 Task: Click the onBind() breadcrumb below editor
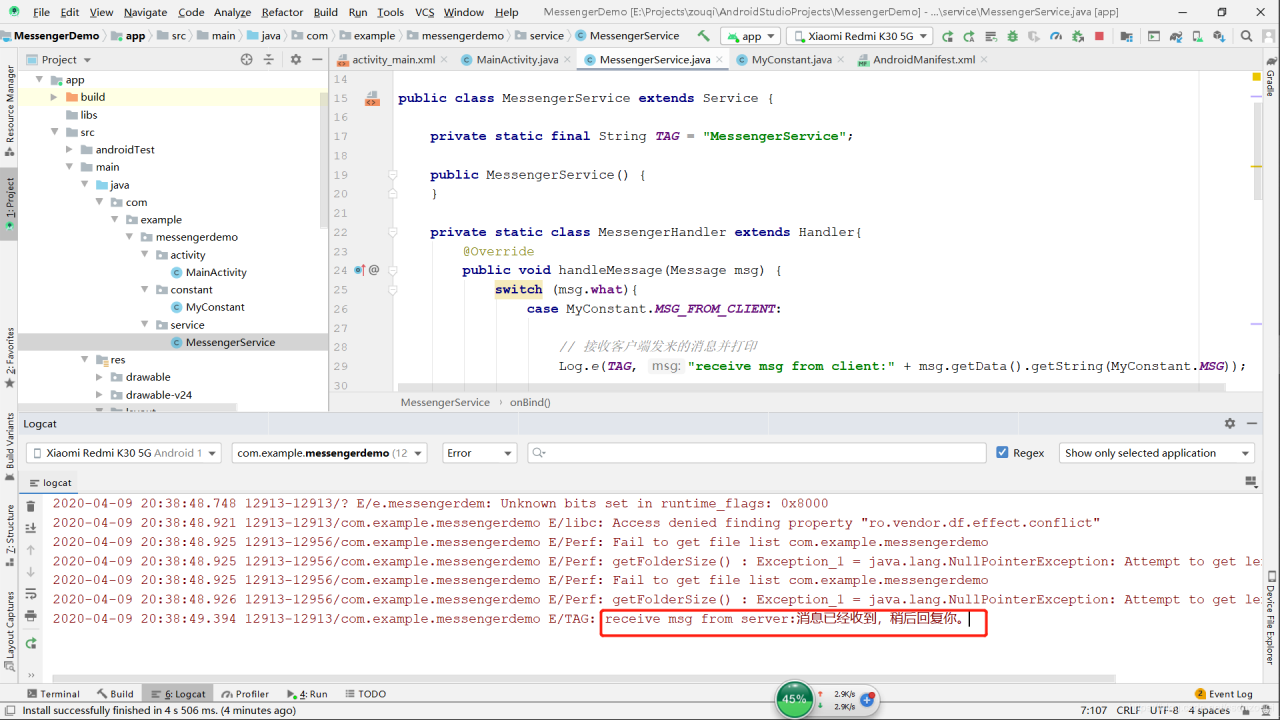point(530,402)
